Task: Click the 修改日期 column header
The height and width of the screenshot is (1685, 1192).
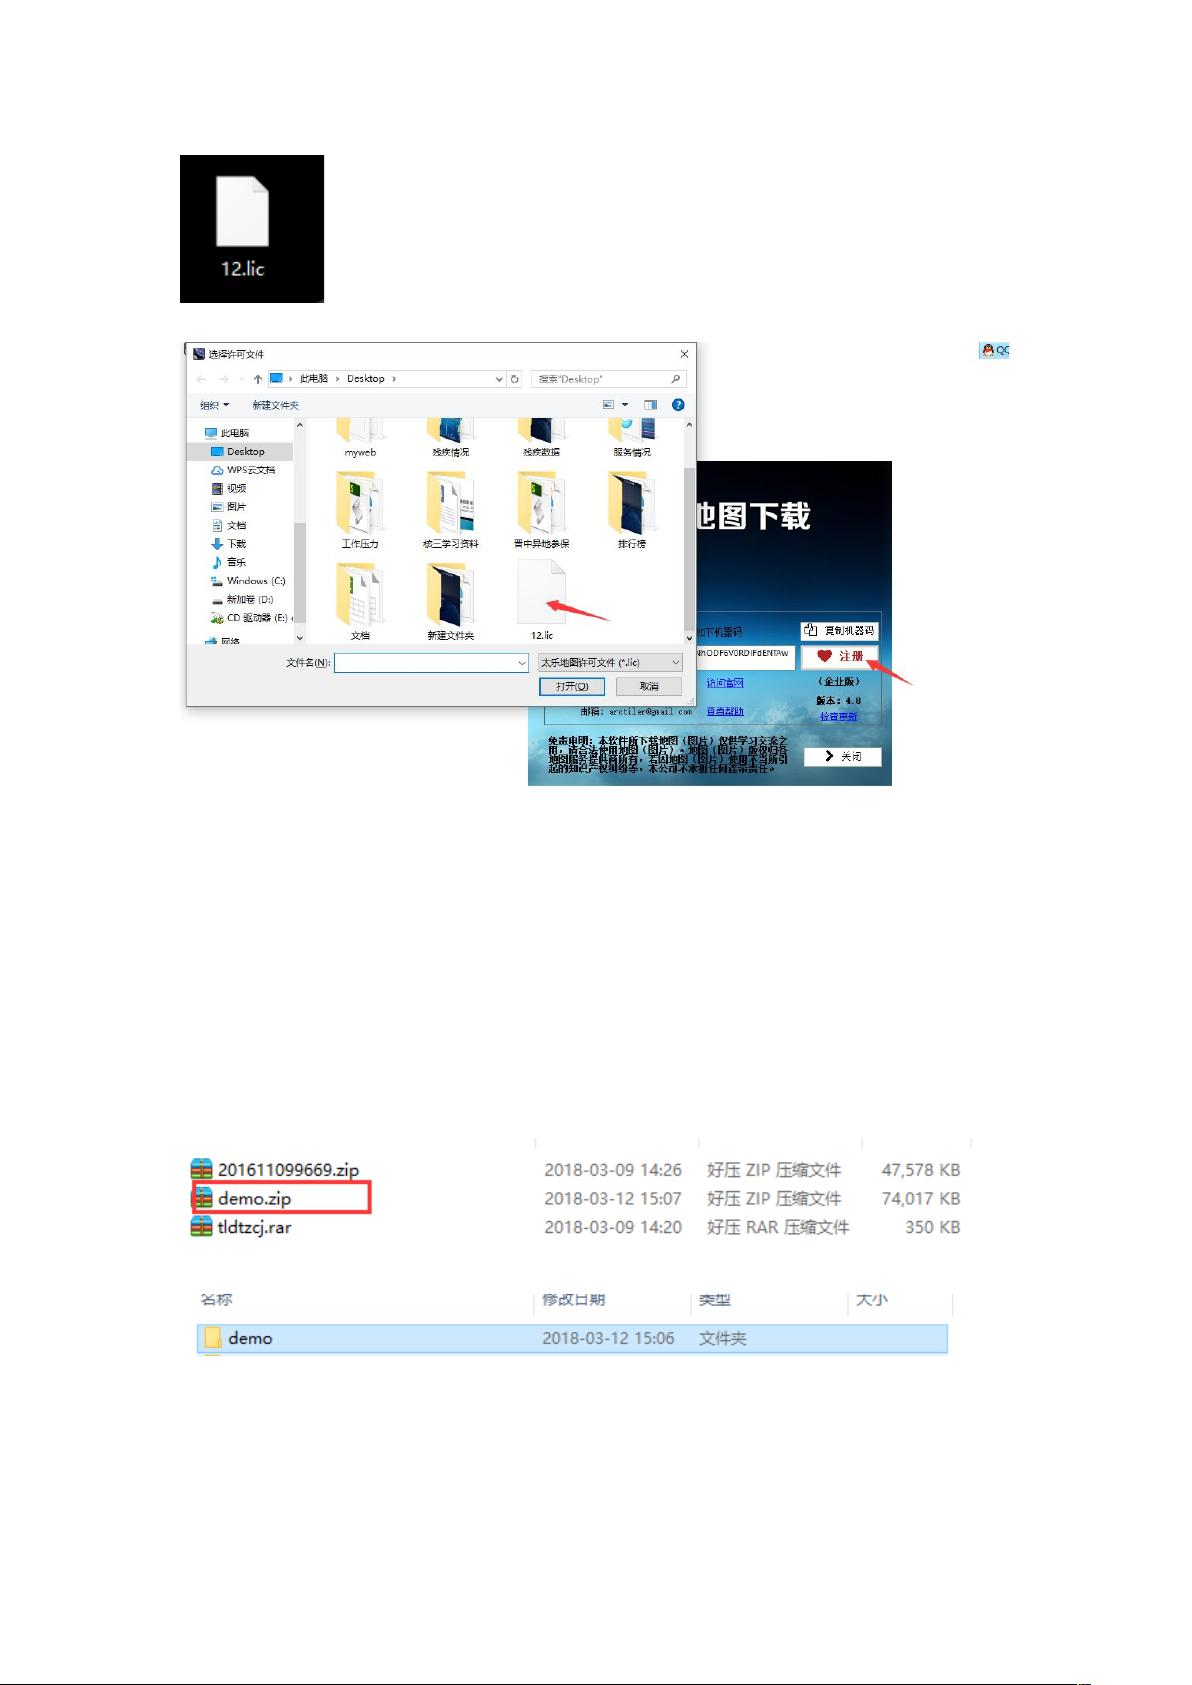Action: click(573, 1300)
